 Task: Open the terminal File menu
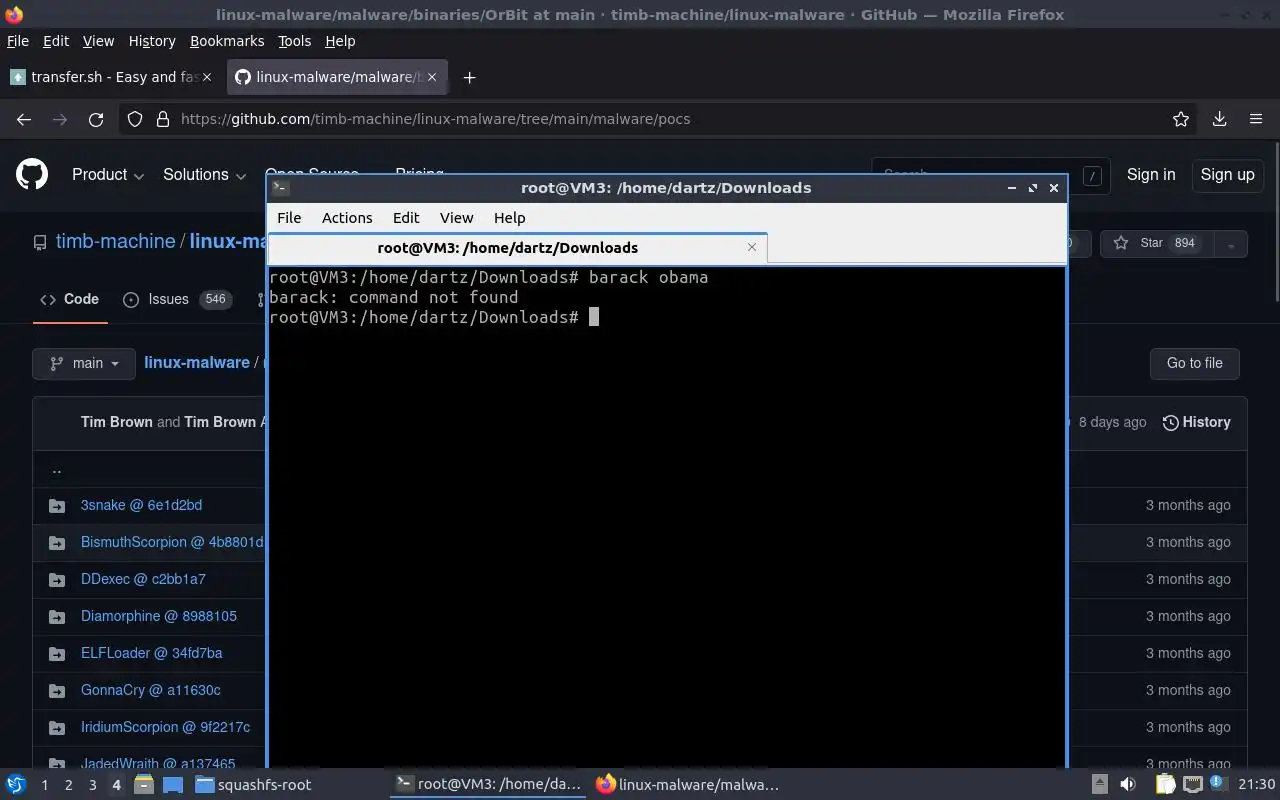click(289, 217)
